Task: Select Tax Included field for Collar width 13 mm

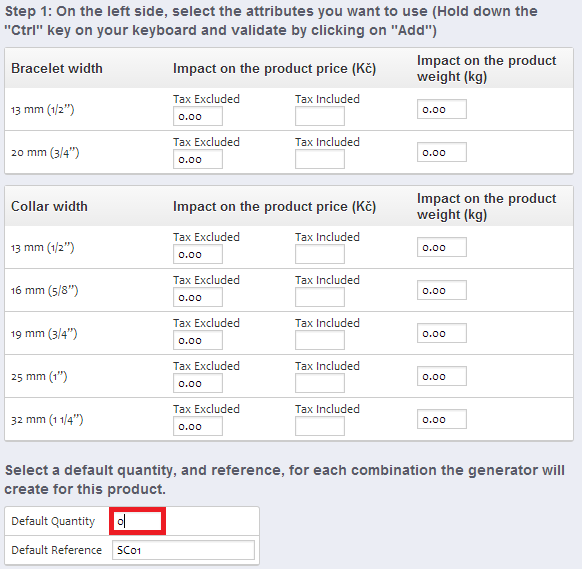Action: [x=320, y=255]
